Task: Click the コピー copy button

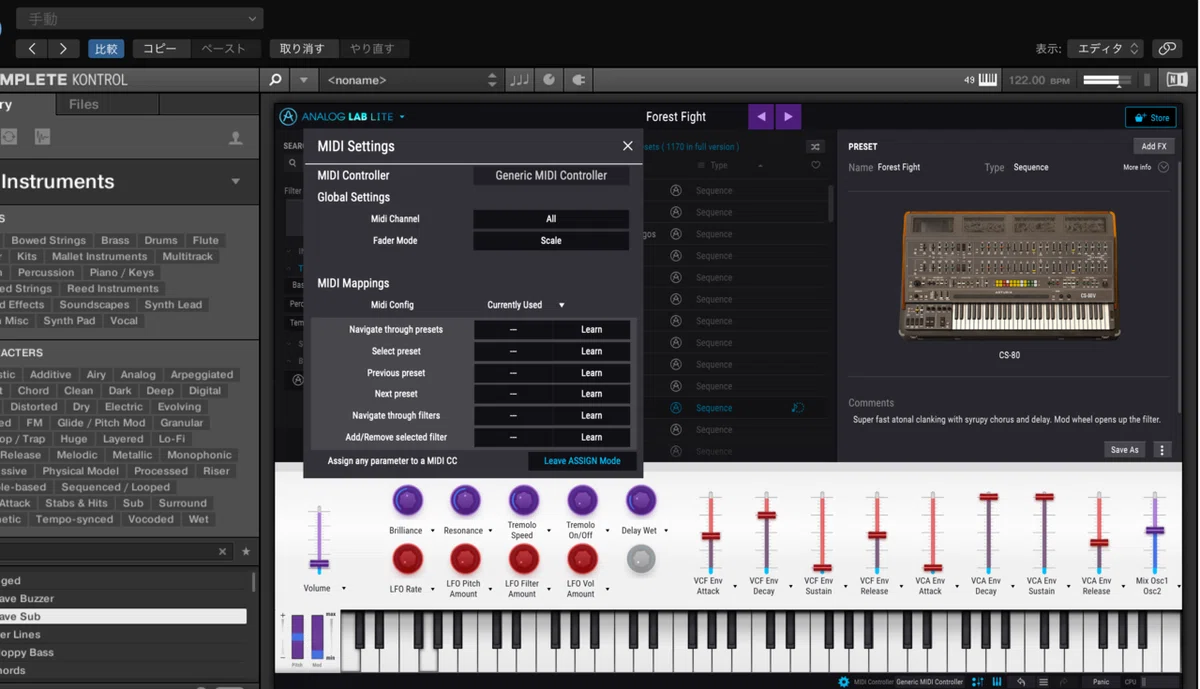Action: [160, 48]
